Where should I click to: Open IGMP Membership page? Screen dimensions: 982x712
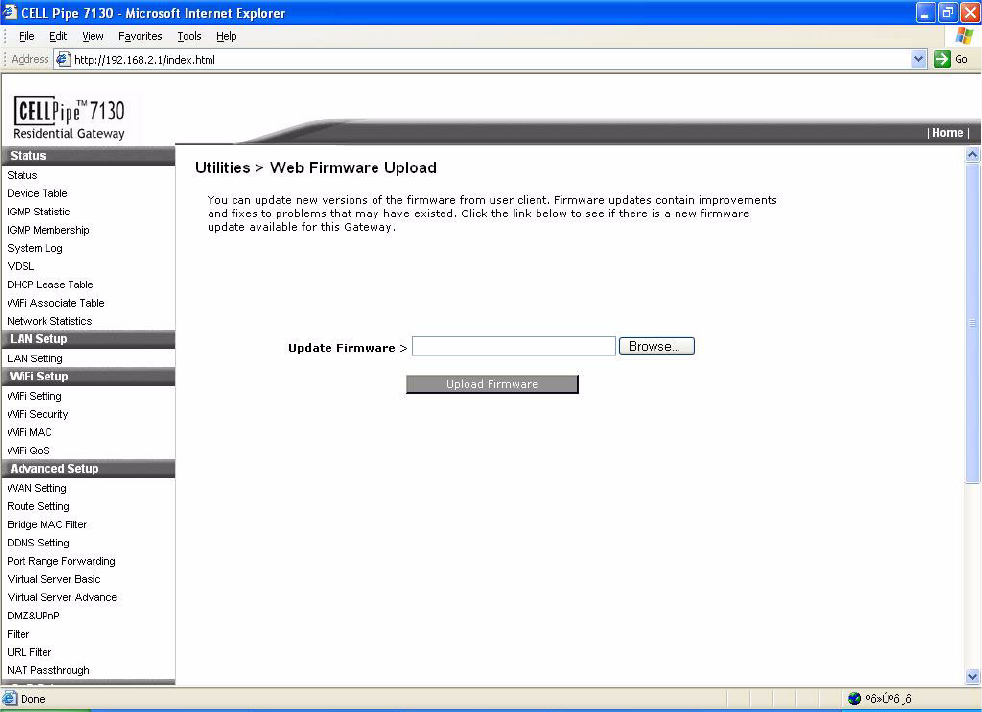(x=48, y=230)
